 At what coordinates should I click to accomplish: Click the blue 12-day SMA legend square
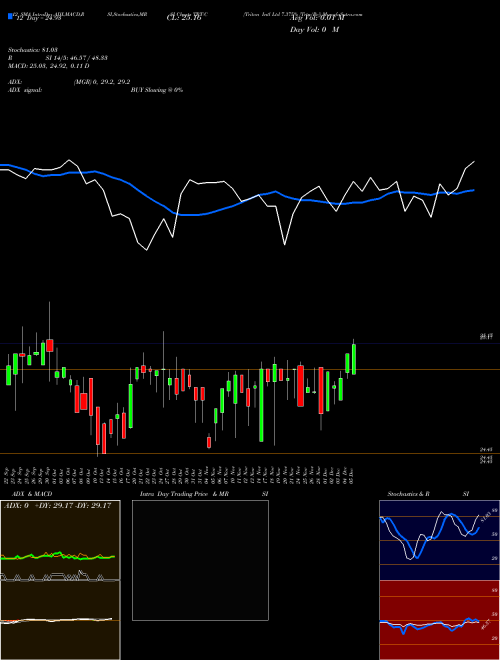click(10, 16)
